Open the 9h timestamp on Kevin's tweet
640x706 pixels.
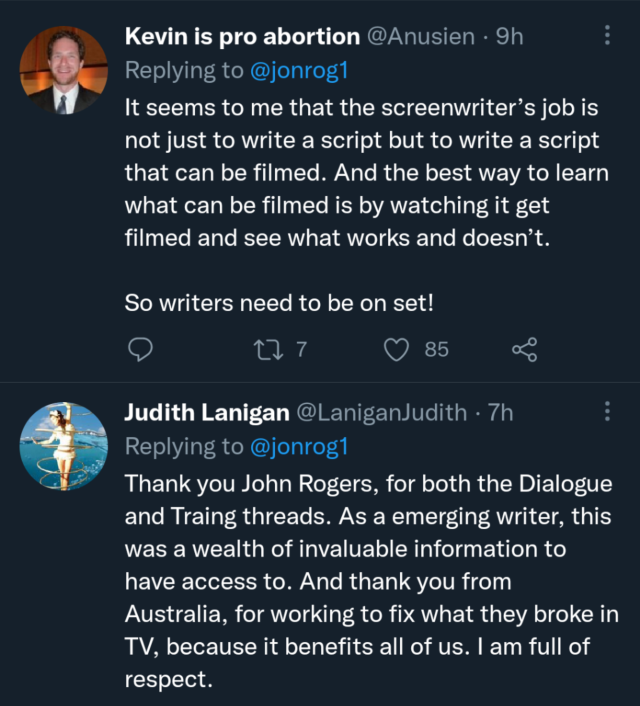pos(509,37)
